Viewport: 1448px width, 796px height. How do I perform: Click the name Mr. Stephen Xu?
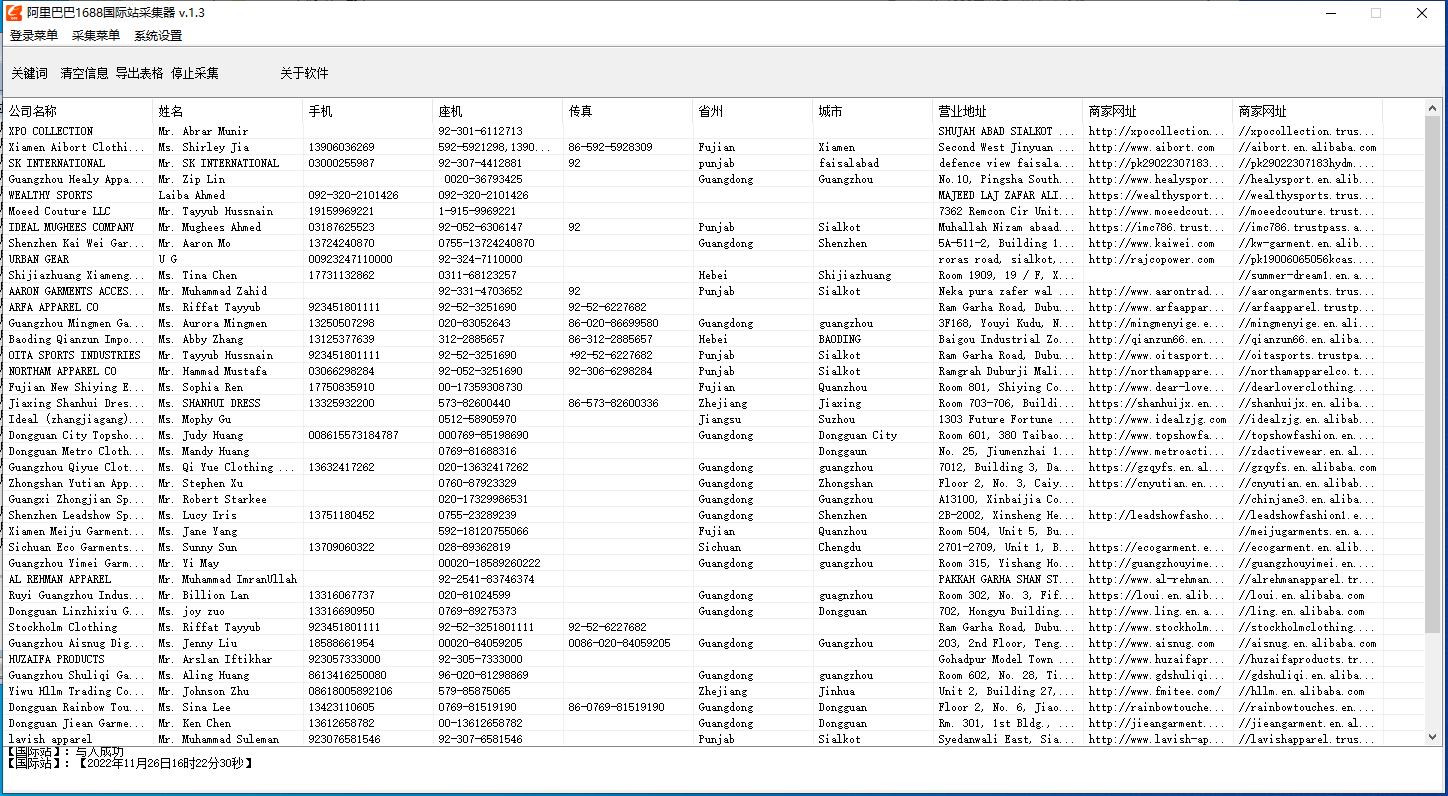click(x=200, y=483)
